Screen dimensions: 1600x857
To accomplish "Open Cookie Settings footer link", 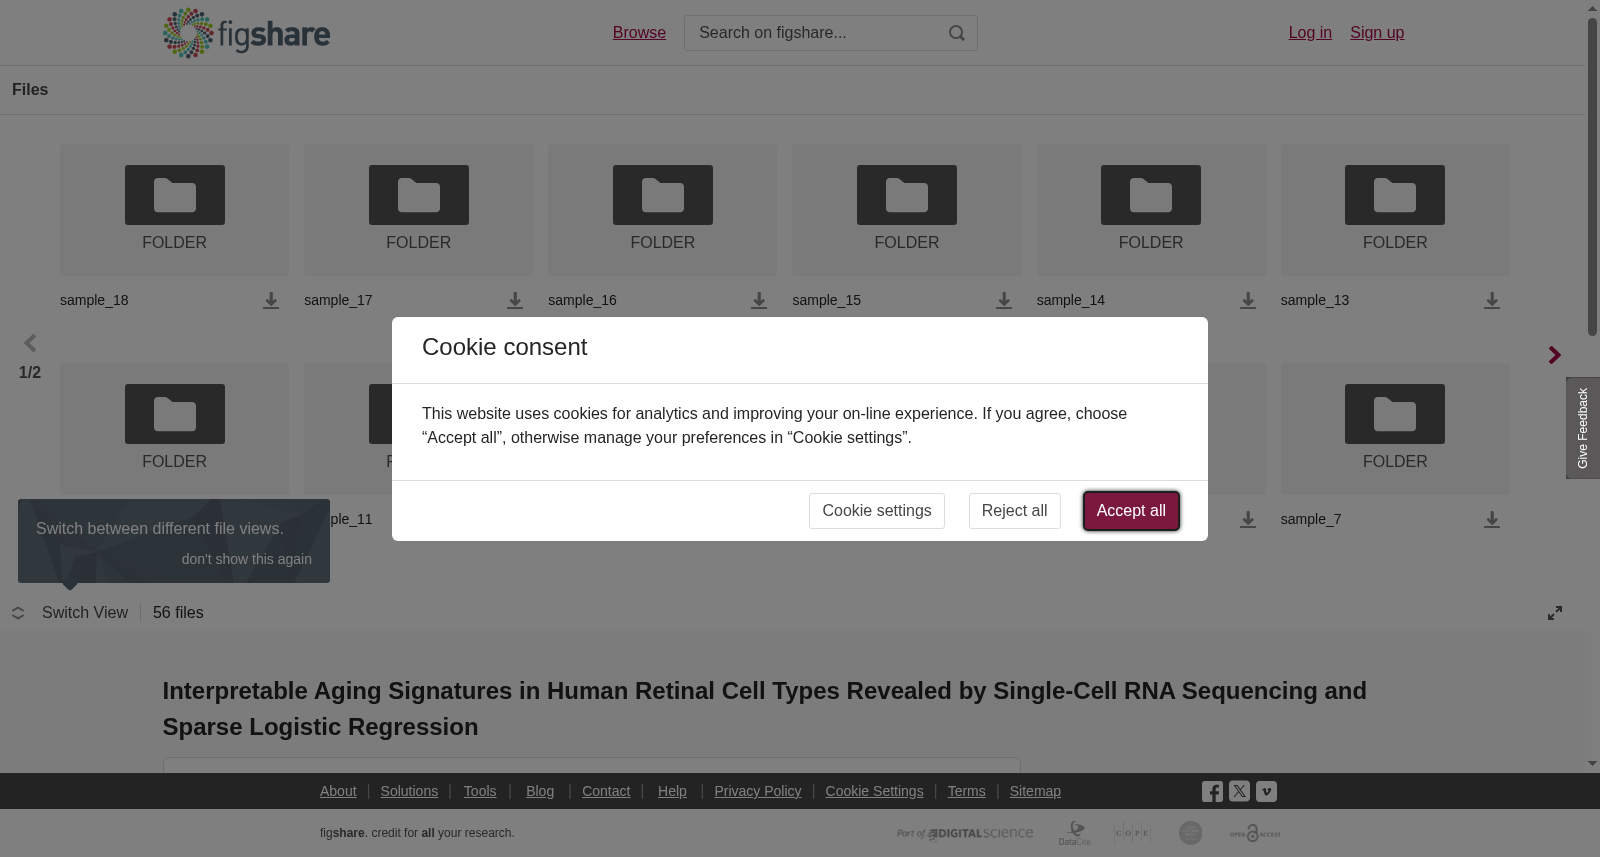I will tap(874, 791).
